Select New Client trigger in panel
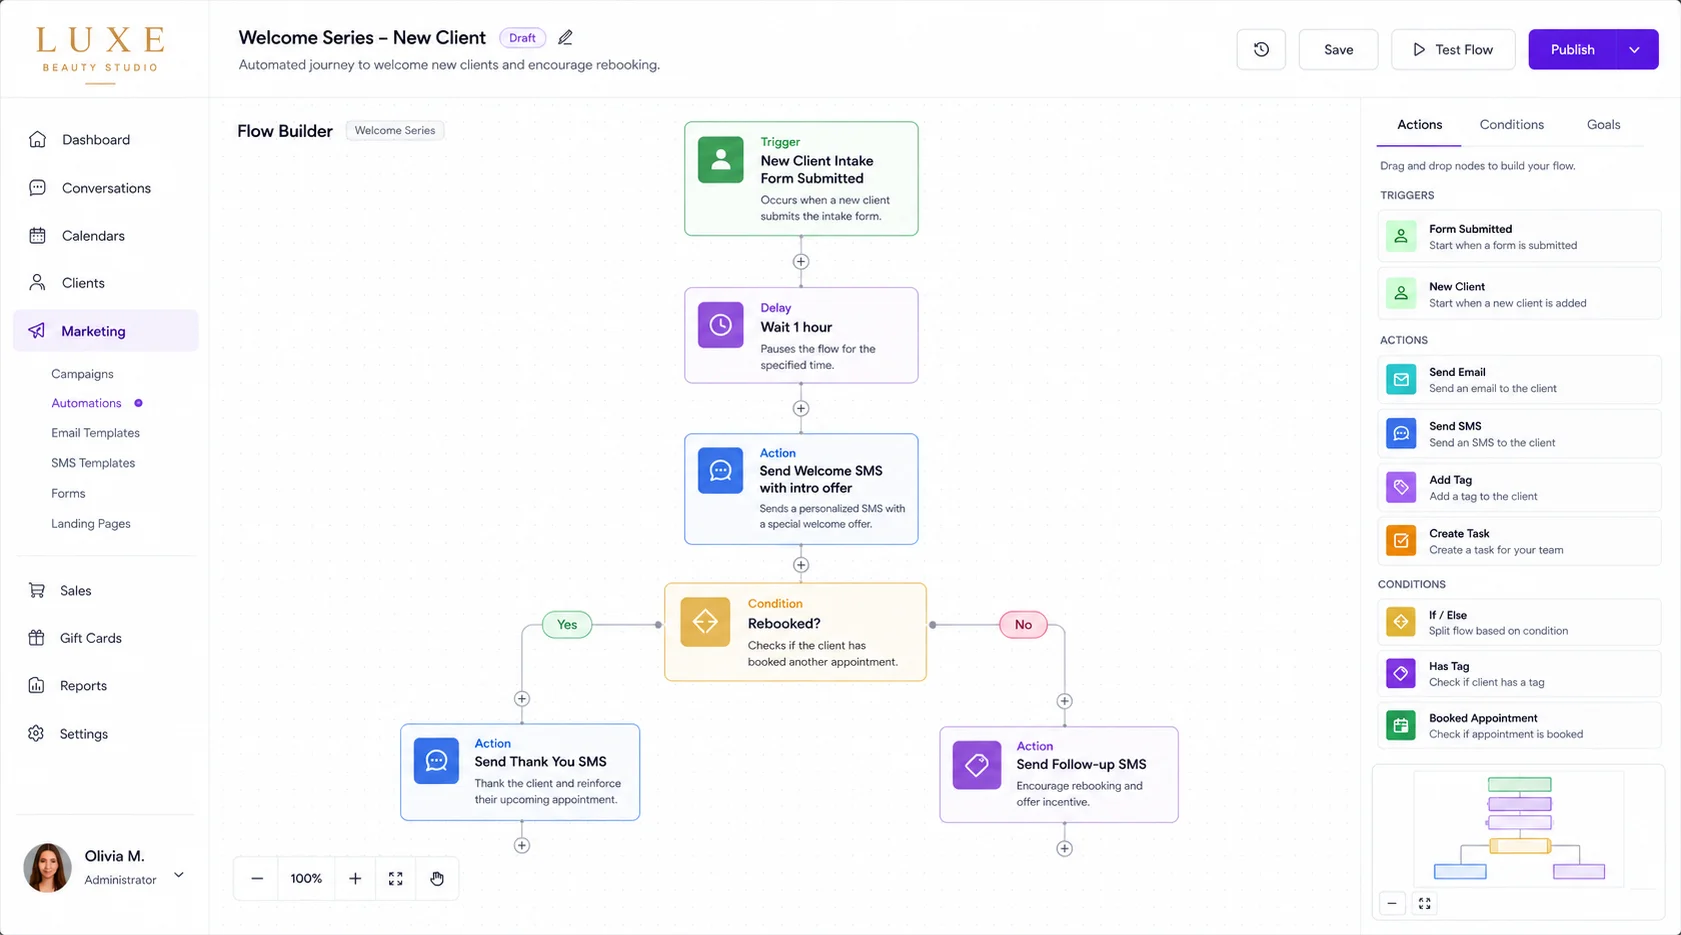Screen dimensions: 1681x935 1519,294
